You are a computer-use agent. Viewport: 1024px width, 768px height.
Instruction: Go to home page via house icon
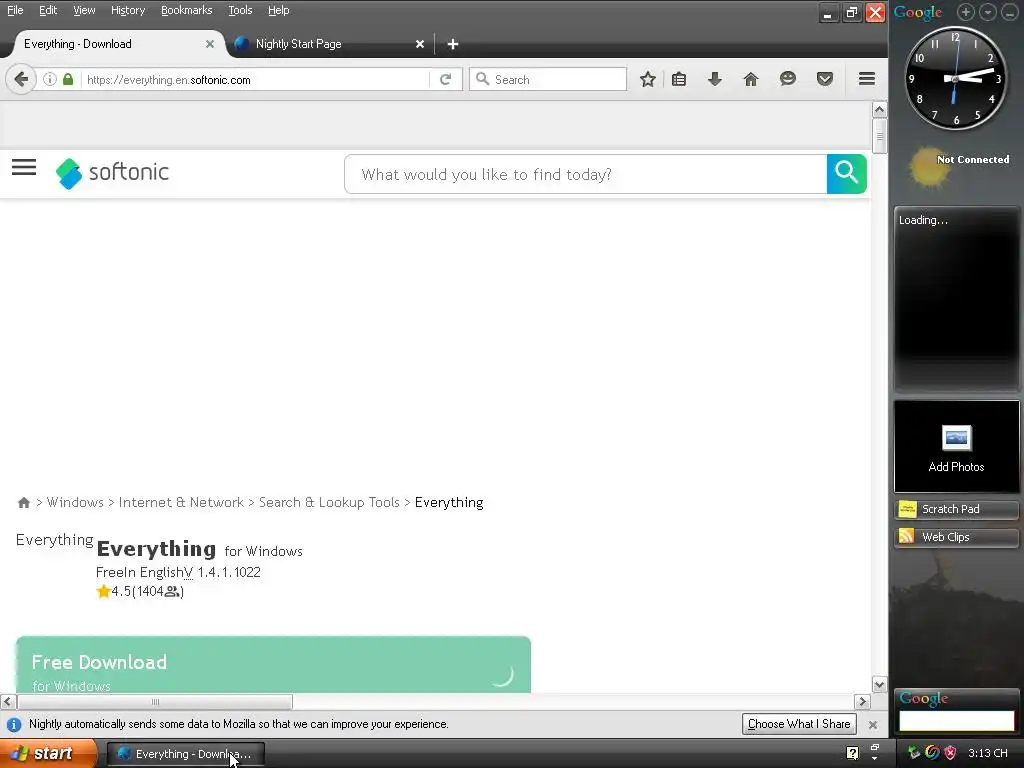751,80
